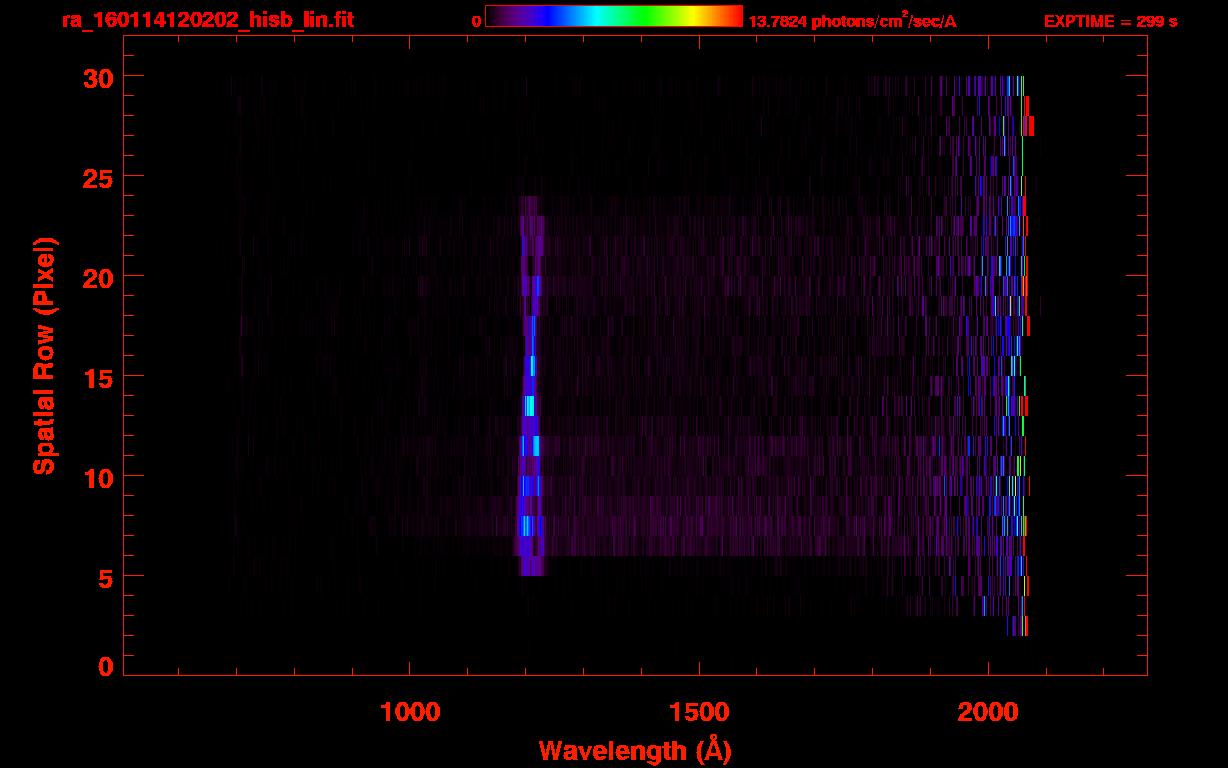Screen dimensions: 1228x768
Task: Click the rainbow color scale bar
Action: click(x=614, y=16)
